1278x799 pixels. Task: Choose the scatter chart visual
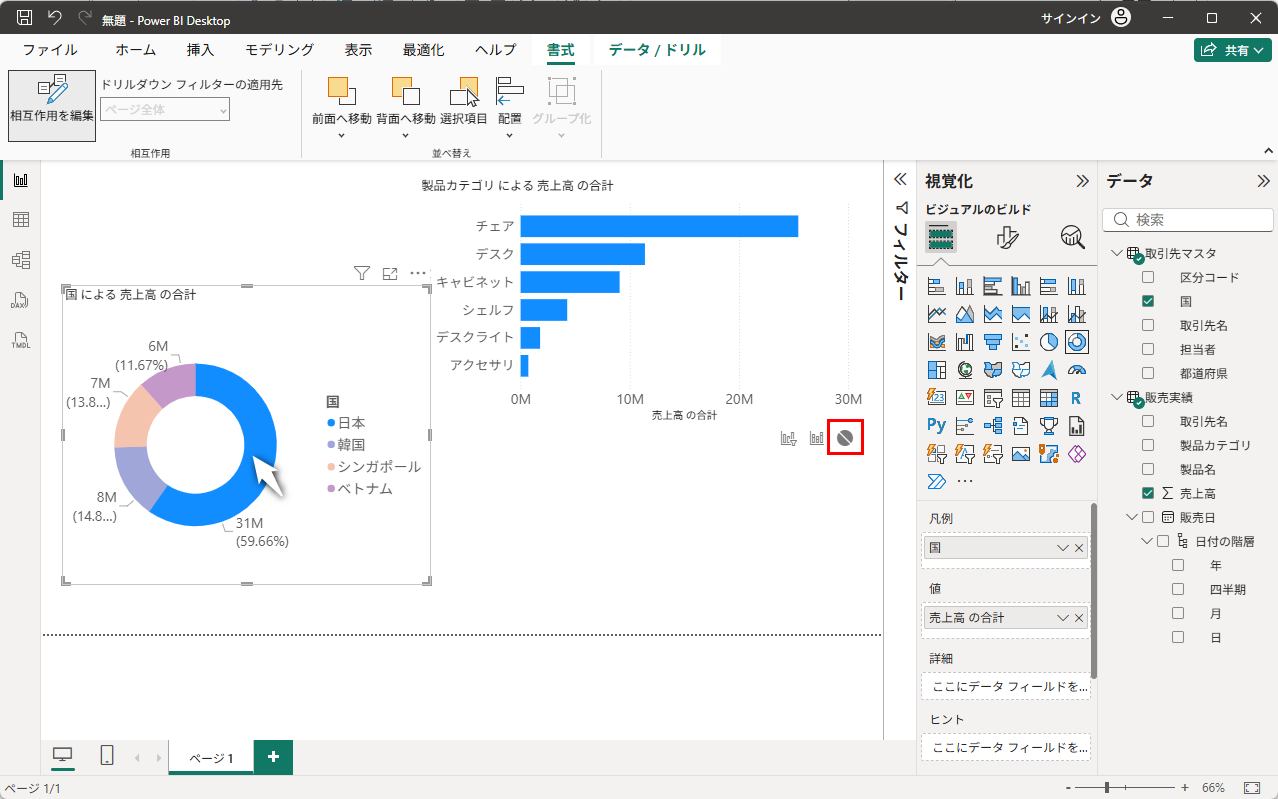[x=1021, y=342]
